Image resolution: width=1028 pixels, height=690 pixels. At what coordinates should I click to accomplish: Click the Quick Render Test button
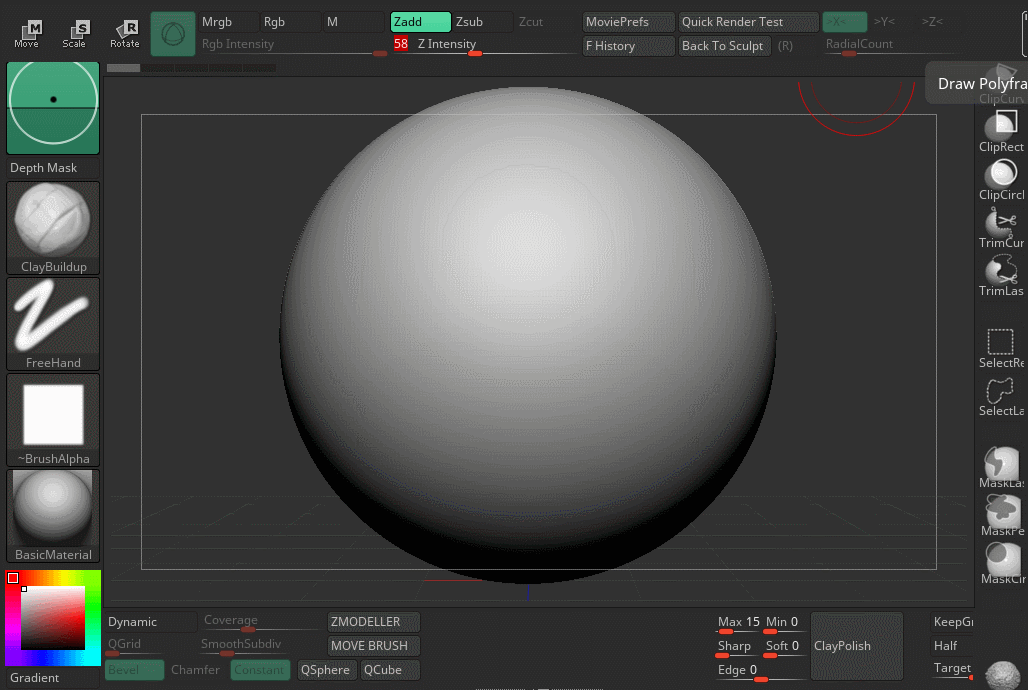(x=747, y=22)
